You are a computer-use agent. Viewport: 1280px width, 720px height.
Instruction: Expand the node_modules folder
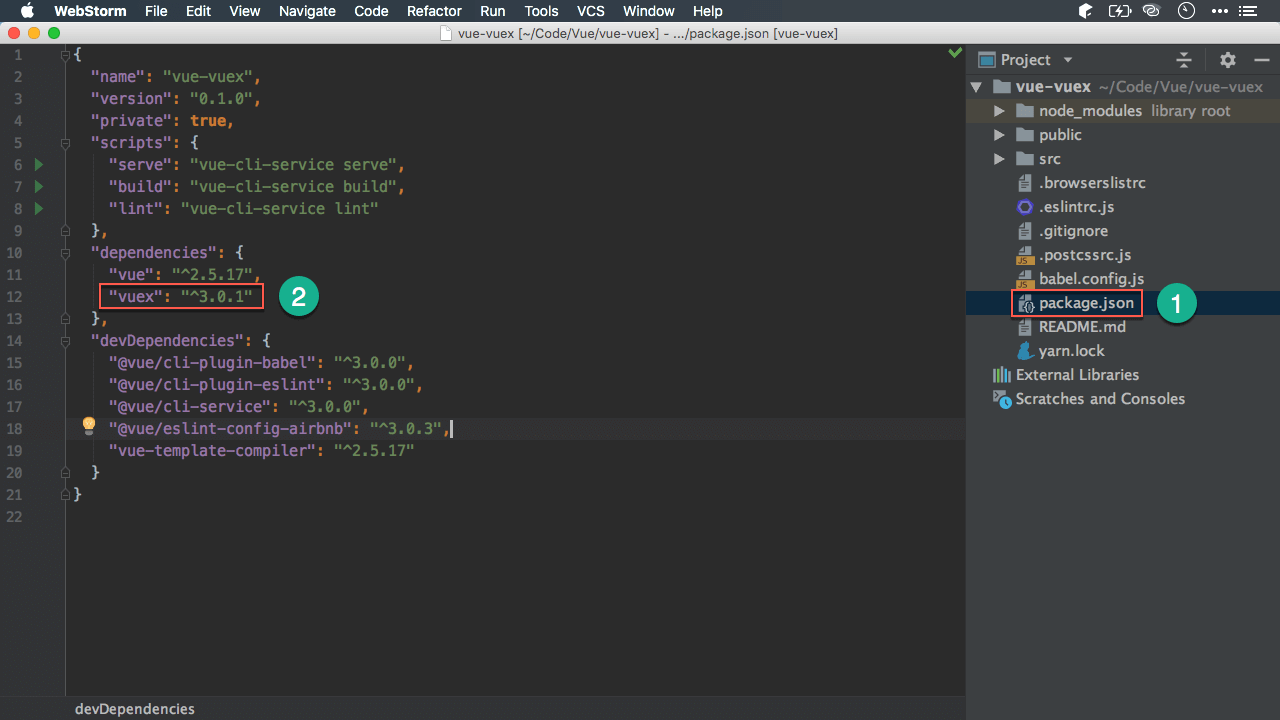click(x=999, y=111)
